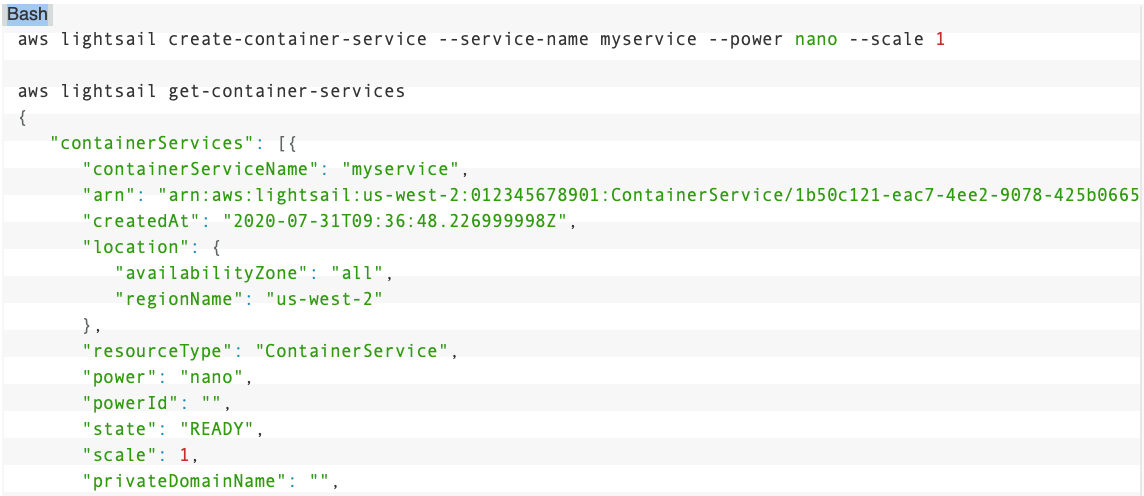Click the "ContainerService" resourceType value

(351, 351)
